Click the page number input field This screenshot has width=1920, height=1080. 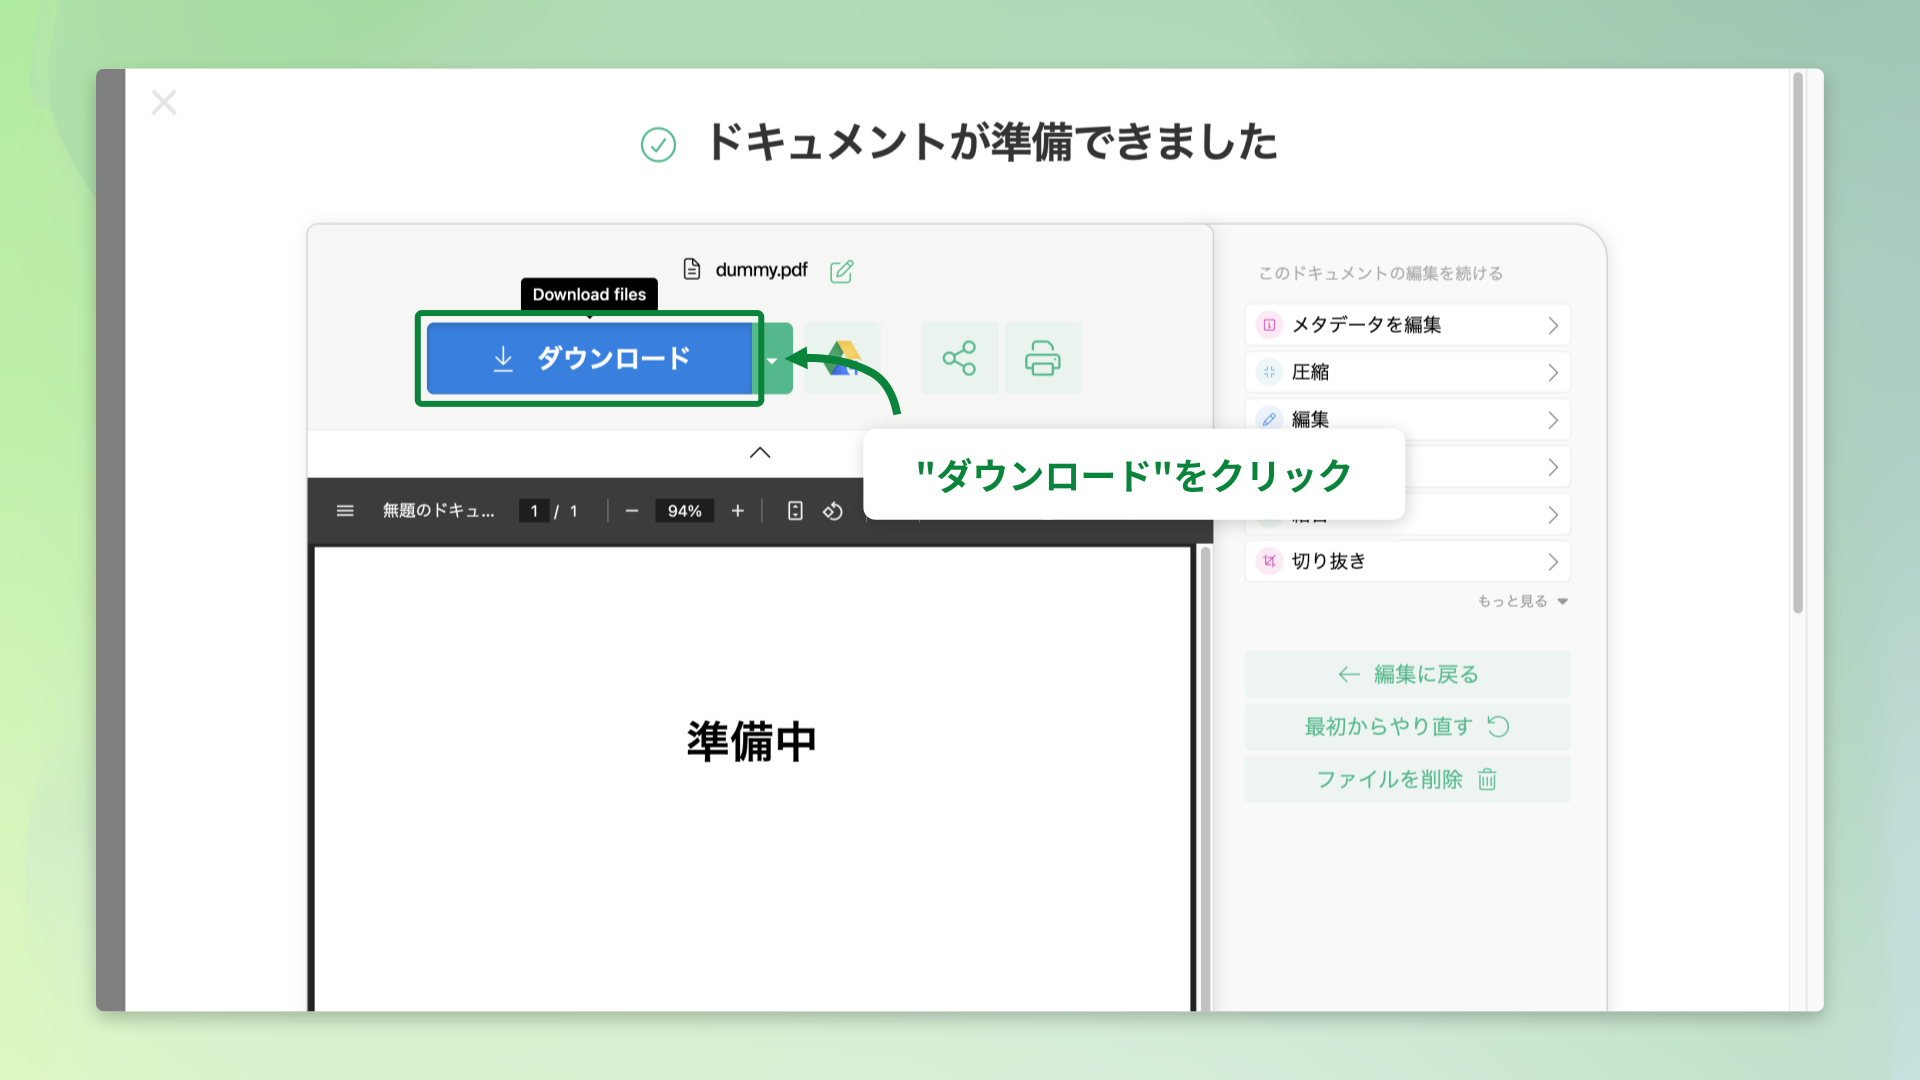tap(534, 511)
